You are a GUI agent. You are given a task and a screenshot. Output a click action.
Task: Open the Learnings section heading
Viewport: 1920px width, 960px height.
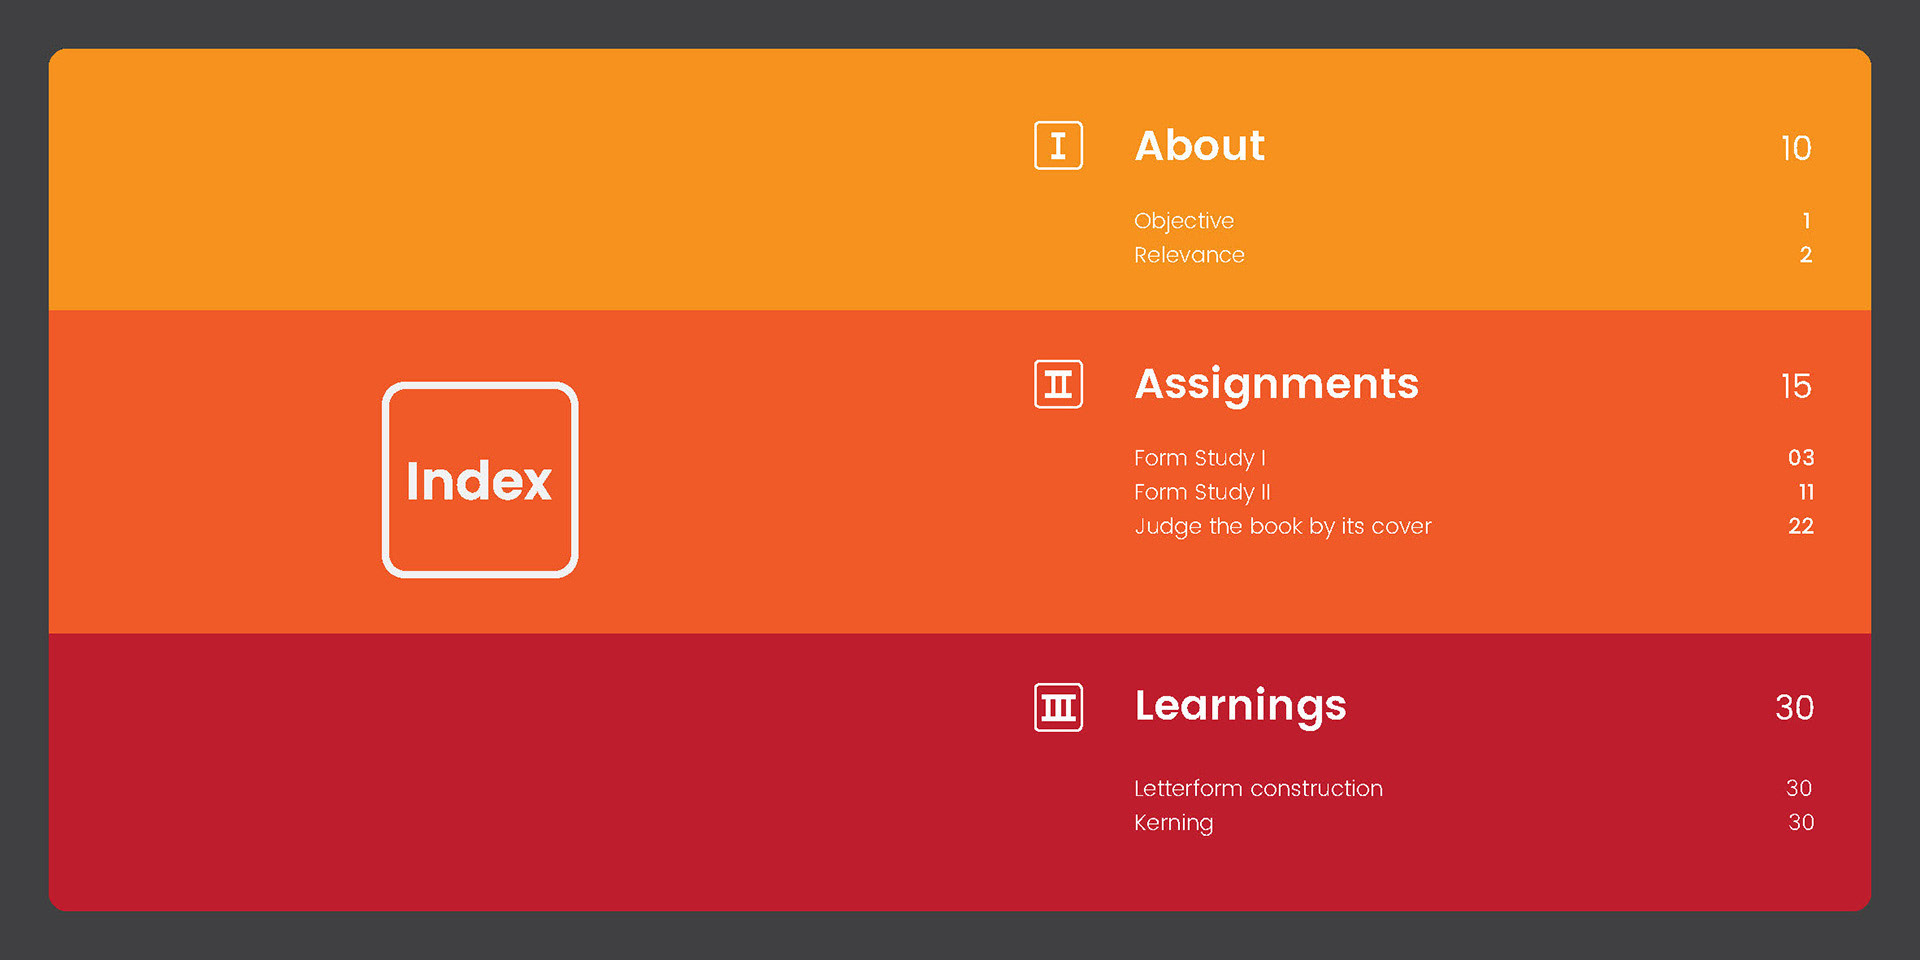pos(1240,706)
